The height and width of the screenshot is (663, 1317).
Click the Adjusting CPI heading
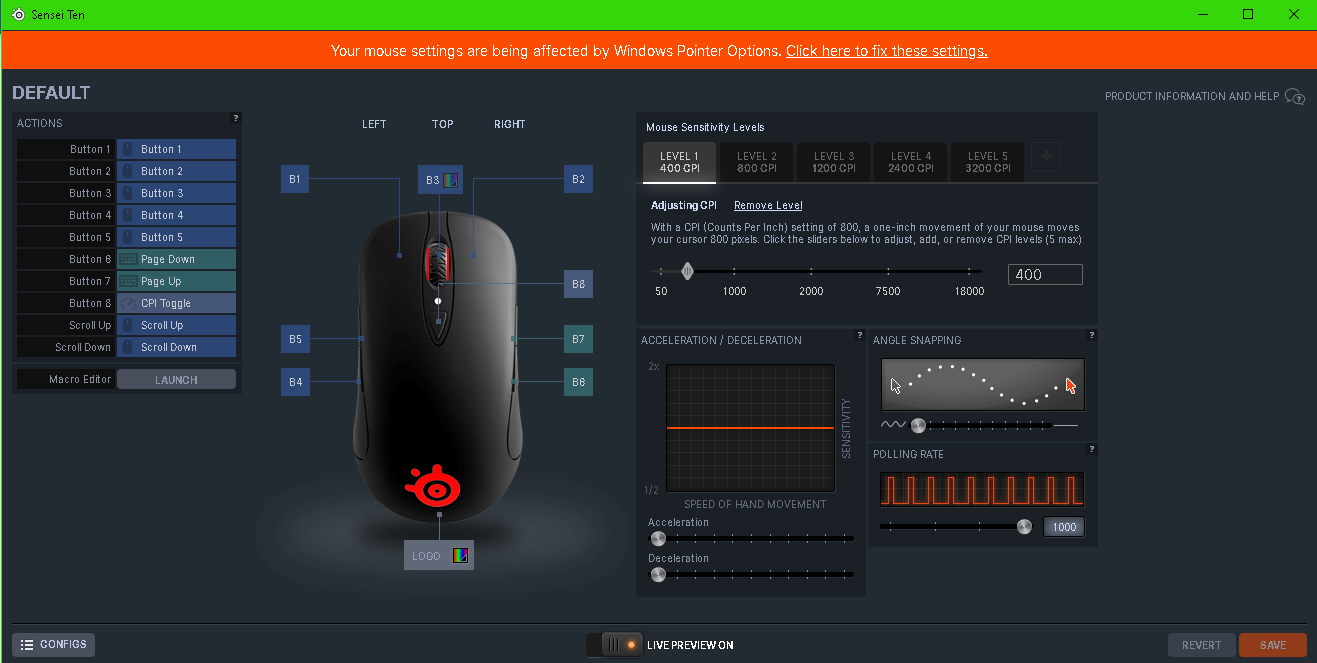click(x=684, y=205)
